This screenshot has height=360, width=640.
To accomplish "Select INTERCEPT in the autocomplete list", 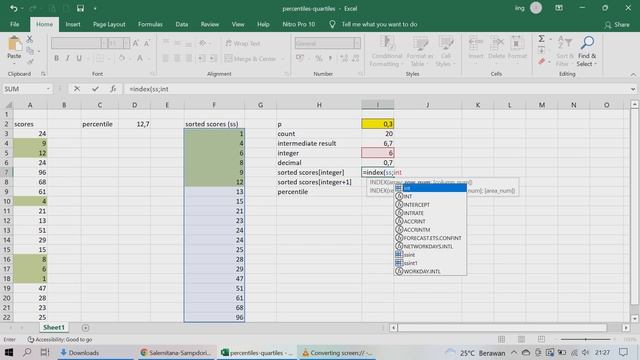I will tap(430, 204).
